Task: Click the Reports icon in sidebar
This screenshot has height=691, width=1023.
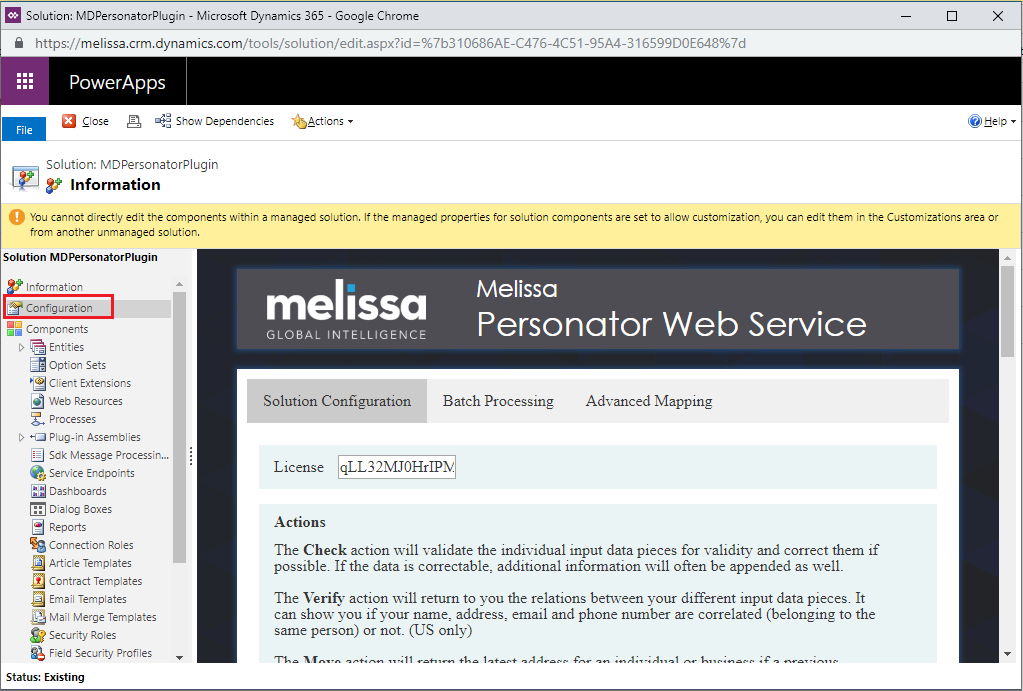Action: pos(38,527)
